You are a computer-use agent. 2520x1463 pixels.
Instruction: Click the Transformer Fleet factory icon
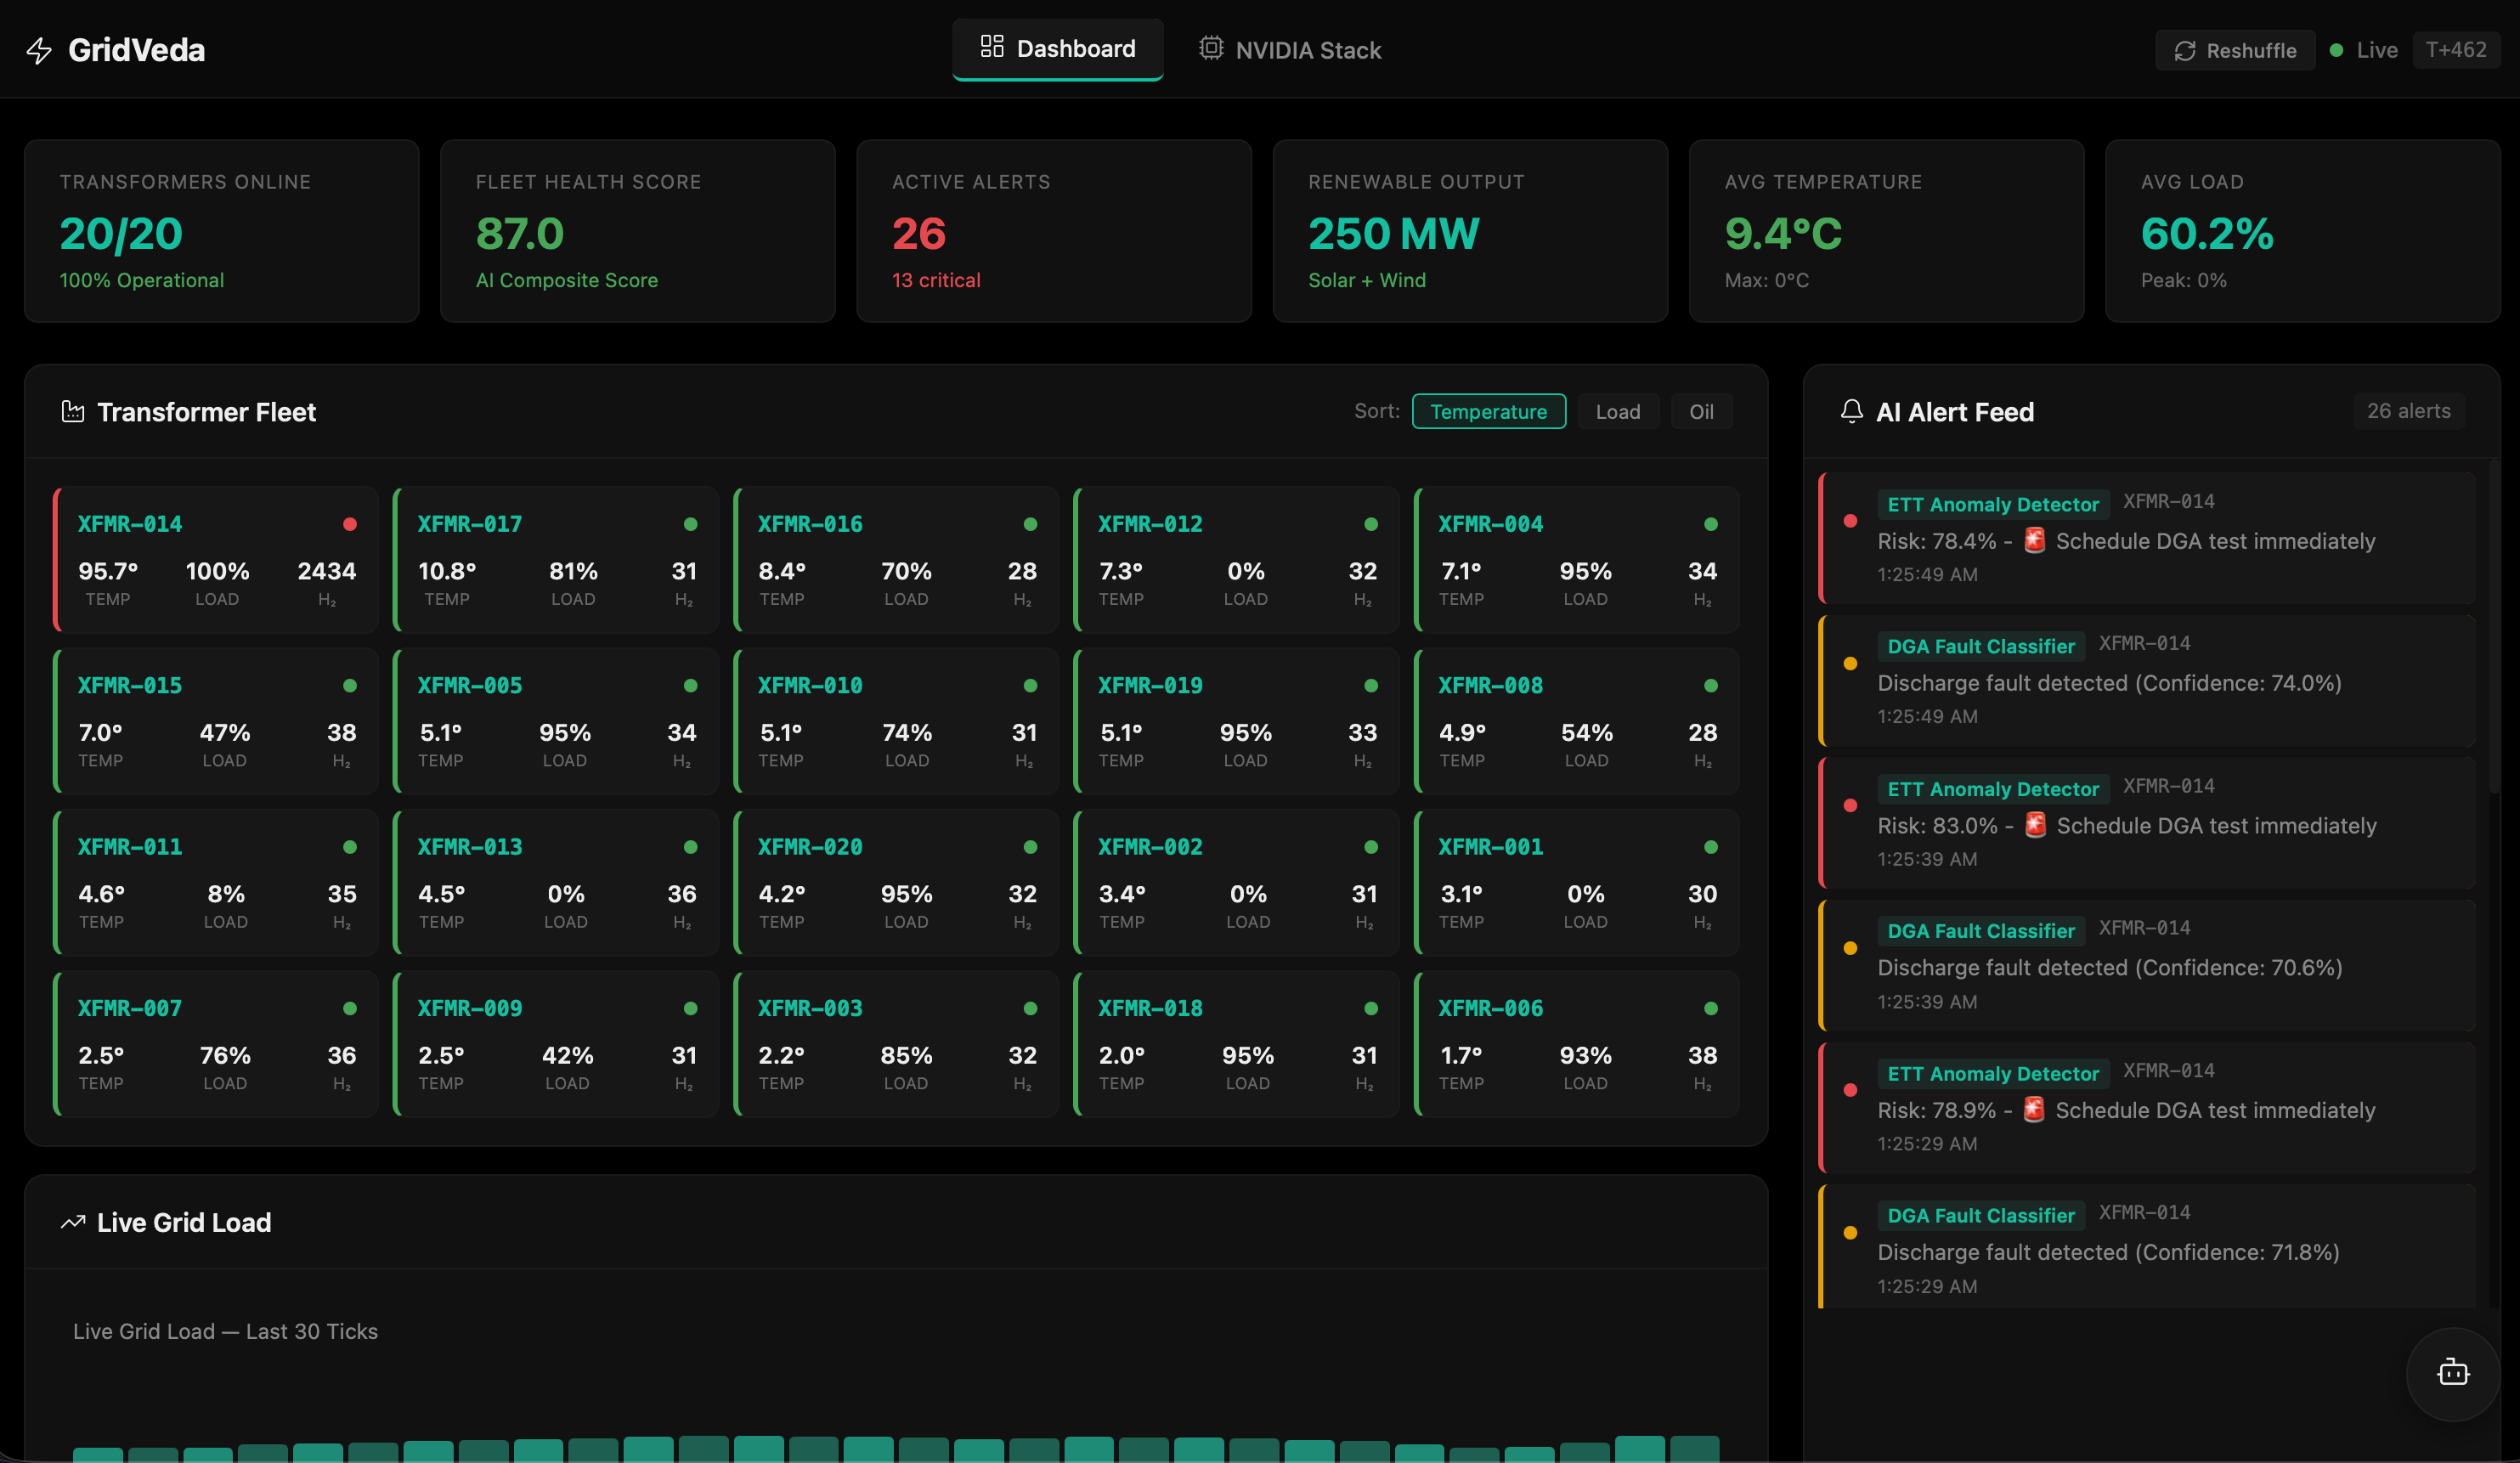click(73, 412)
